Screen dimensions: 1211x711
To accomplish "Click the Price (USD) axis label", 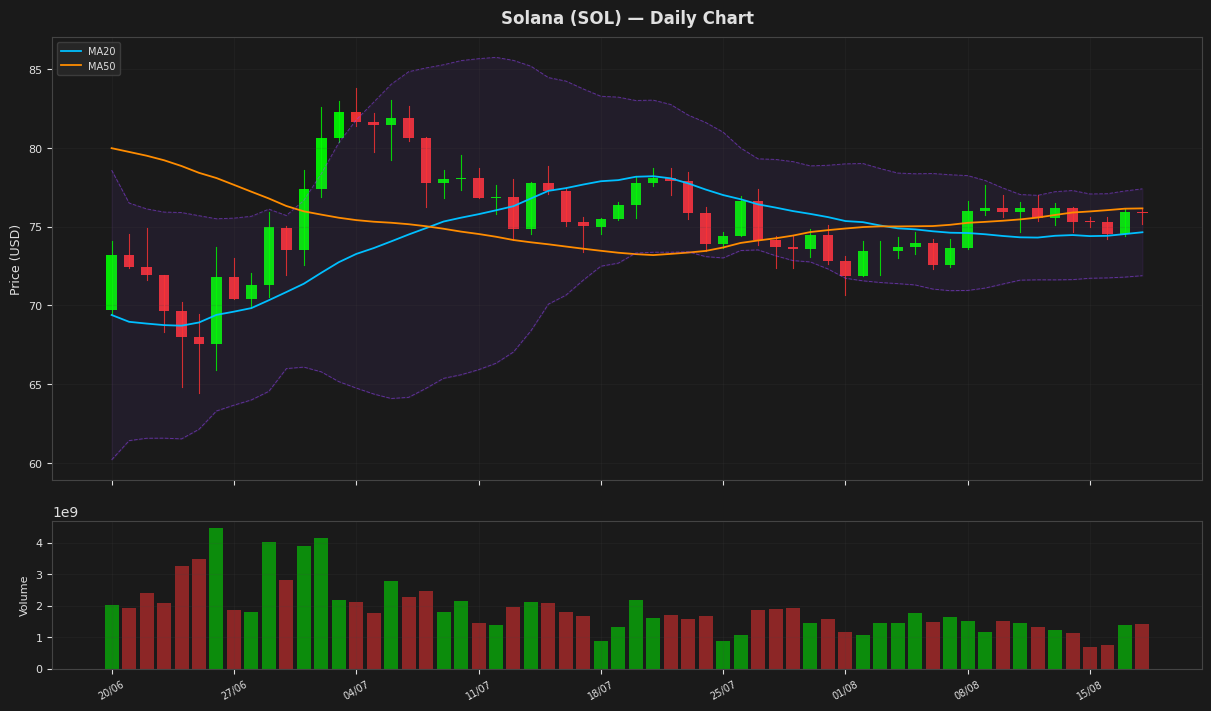I will [15, 259].
